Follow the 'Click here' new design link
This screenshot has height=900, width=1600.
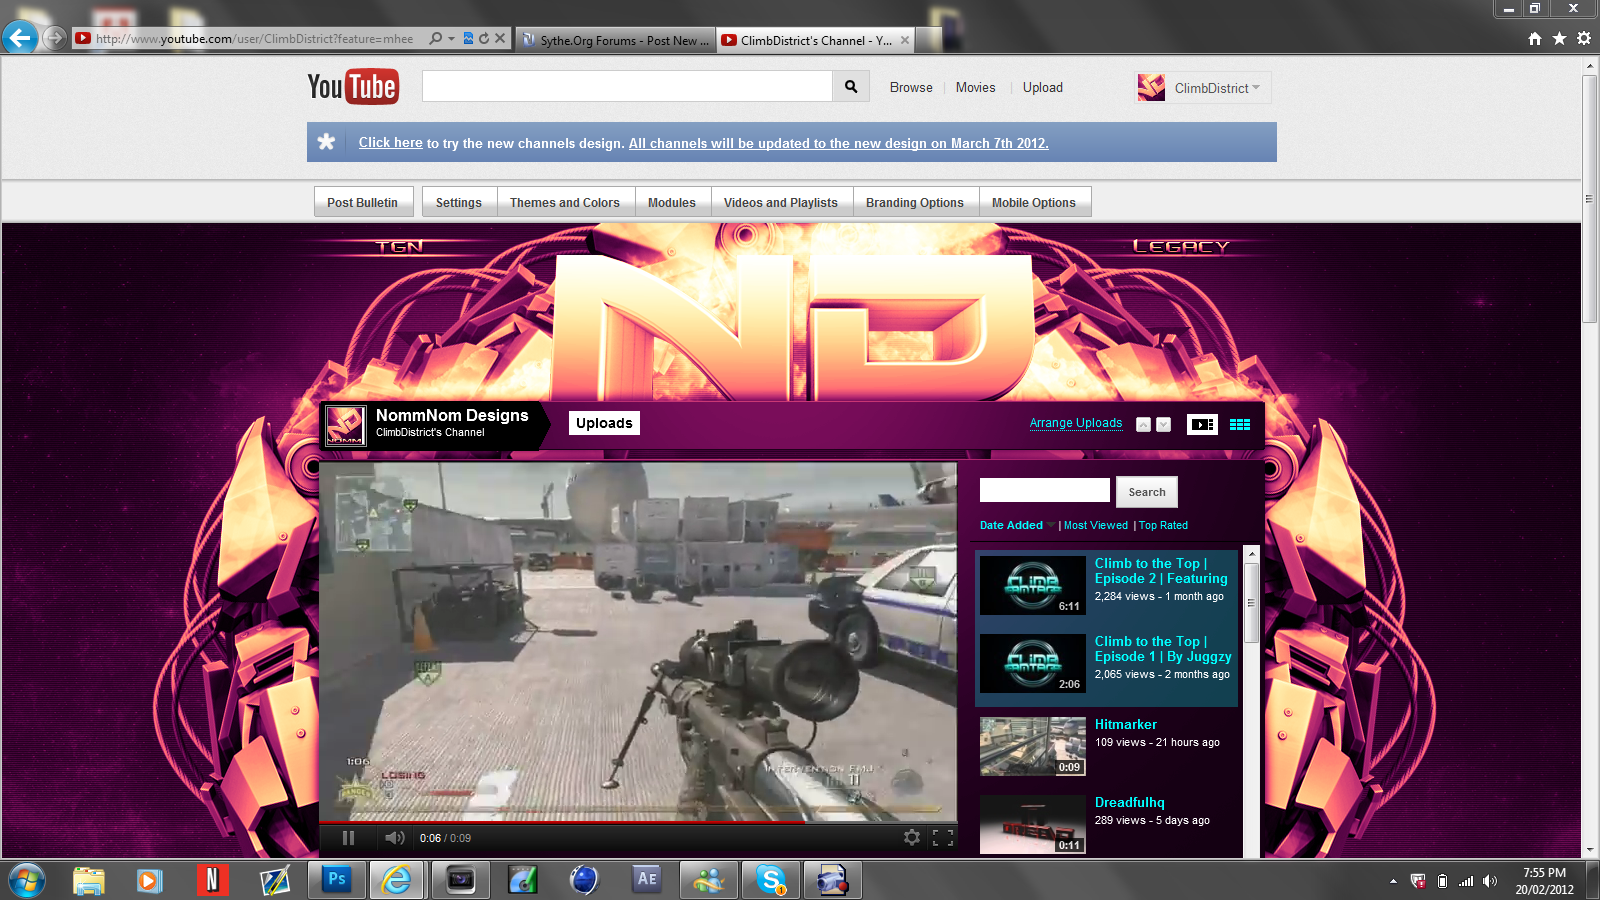point(391,143)
